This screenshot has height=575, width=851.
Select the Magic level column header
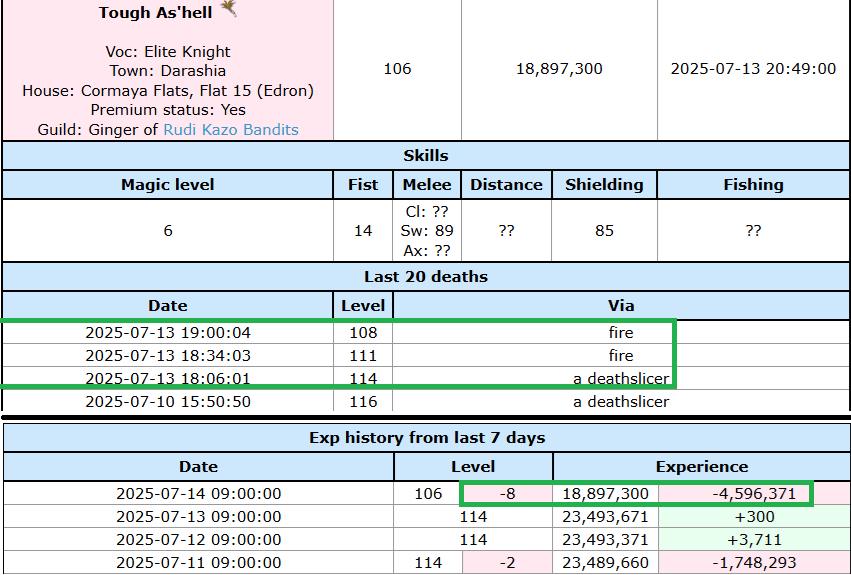click(x=167, y=184)
